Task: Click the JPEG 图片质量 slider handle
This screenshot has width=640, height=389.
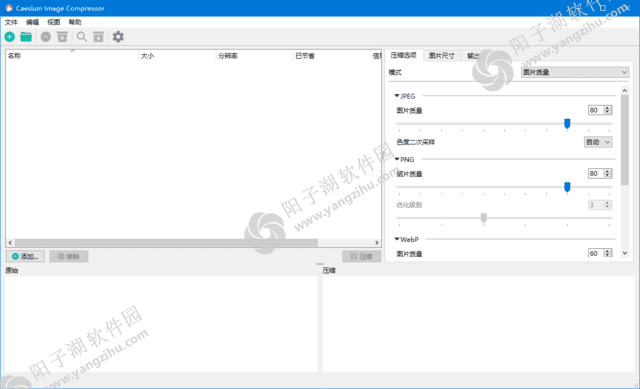Action: 567,124
